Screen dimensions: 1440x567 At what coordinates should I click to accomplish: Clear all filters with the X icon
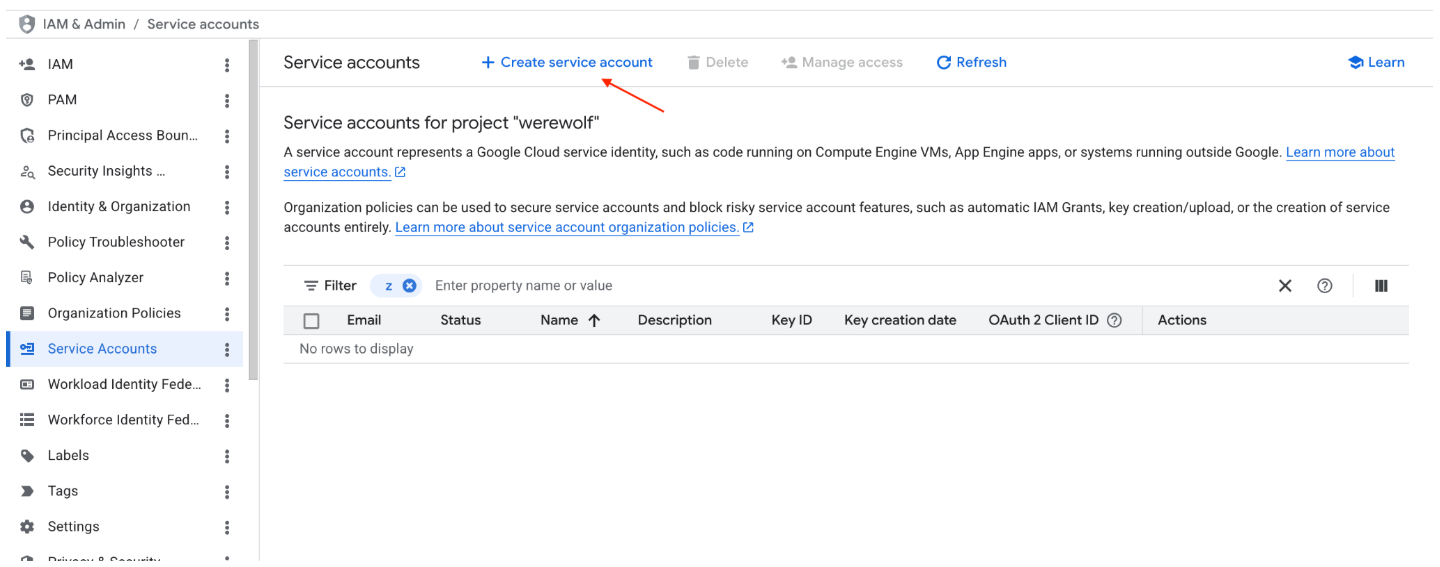[1285, 286]
